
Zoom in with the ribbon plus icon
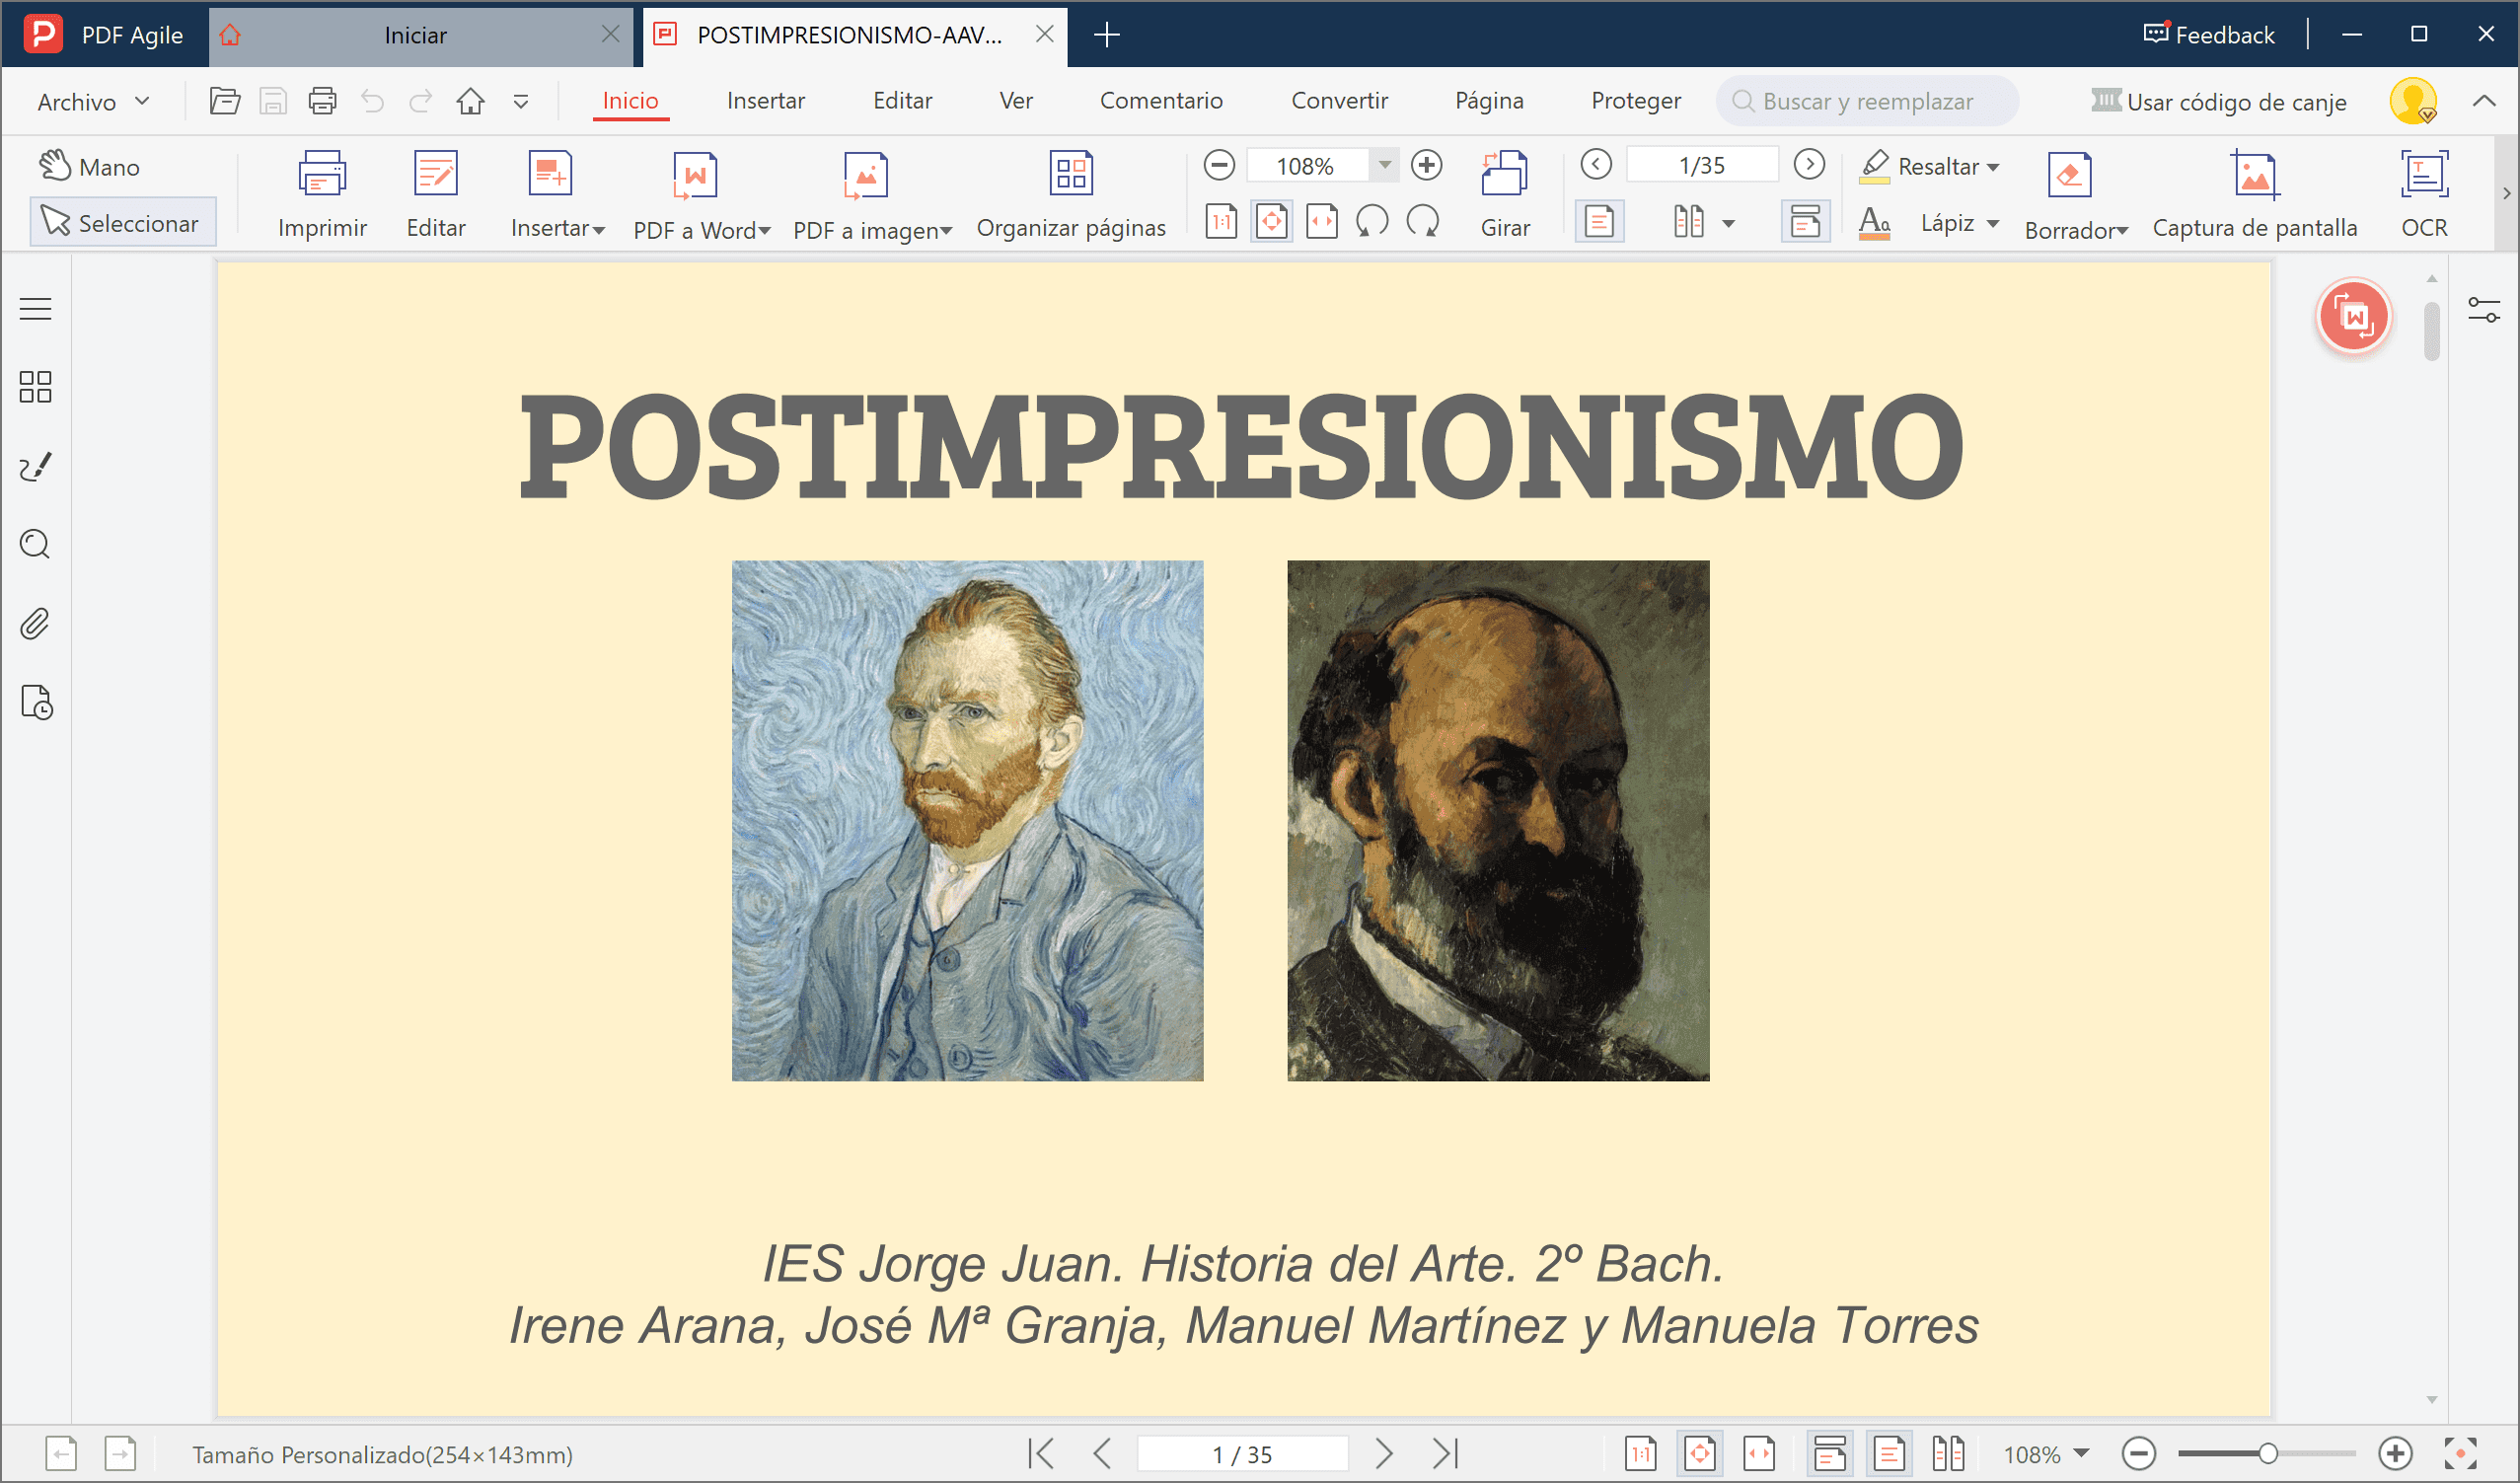coord(1426,165)
